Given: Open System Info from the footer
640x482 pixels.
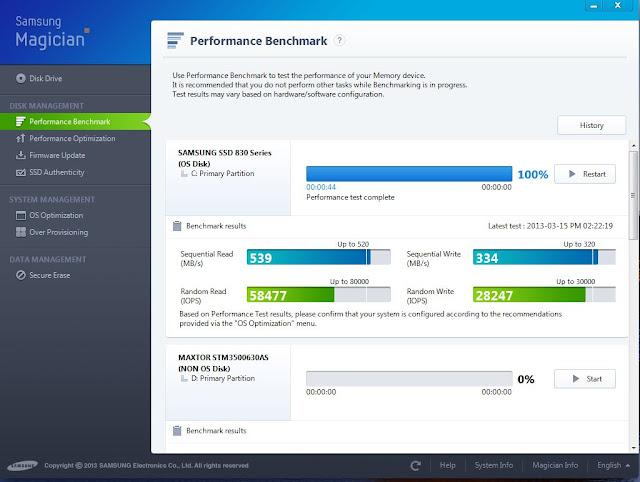Looking at the screenshot, I should point(494,465).
